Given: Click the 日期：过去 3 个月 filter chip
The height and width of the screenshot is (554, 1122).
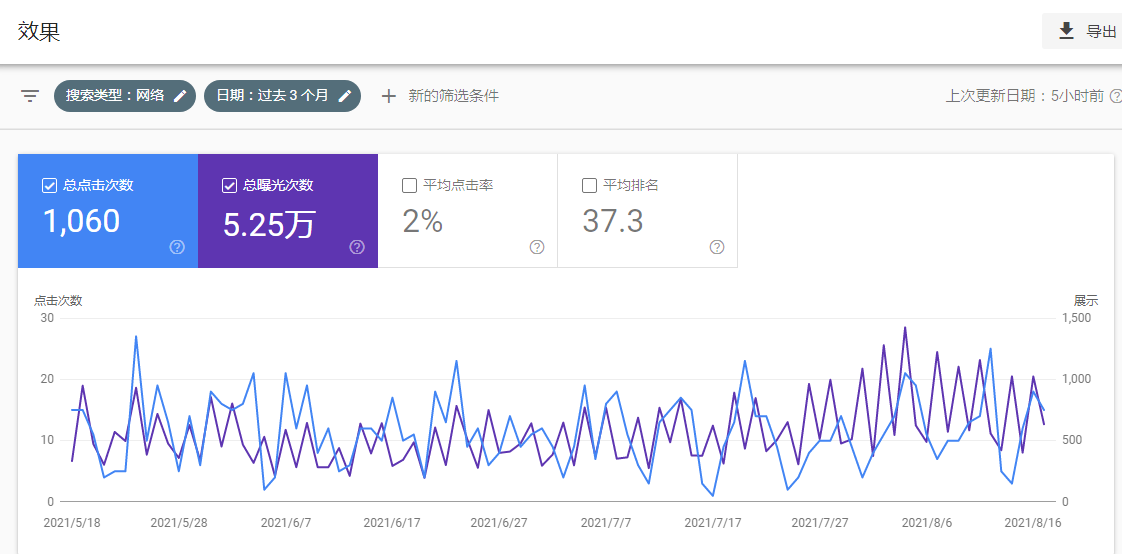Looking at the screenshot, I should pos(283,96).
